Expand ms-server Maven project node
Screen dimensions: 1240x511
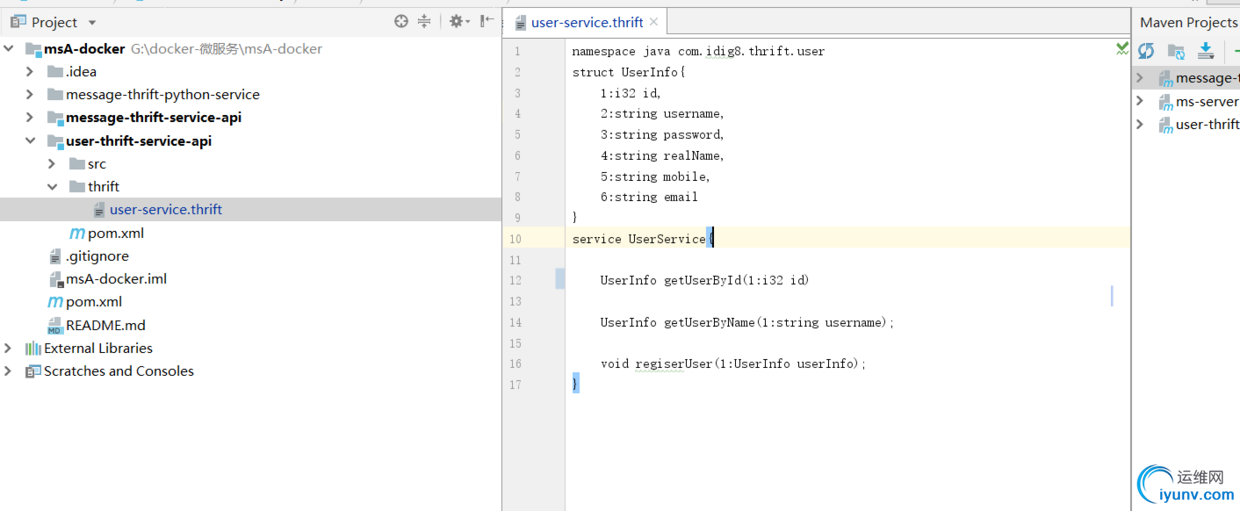tap(1139, 101)
